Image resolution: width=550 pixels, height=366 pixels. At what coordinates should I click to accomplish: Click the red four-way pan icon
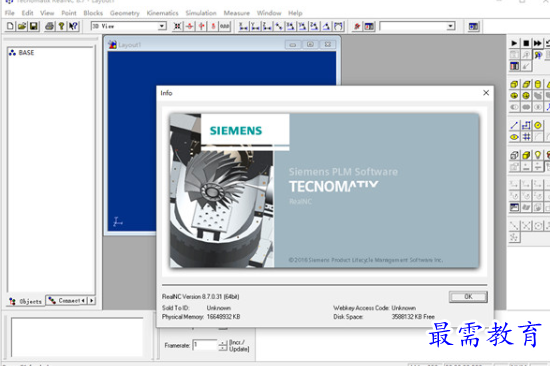pyautogui.click(x=201, y=26)
